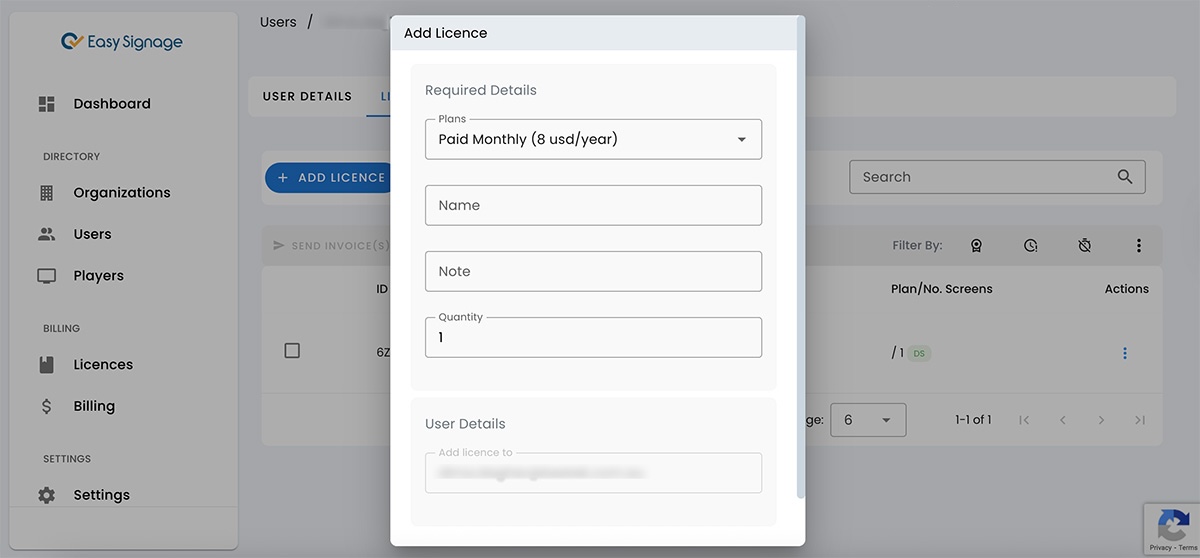Image resolution: width=1200 pixels, height=558 pixels.
Task: Click Users breadcrumb link
Action: tap(278, 22)
